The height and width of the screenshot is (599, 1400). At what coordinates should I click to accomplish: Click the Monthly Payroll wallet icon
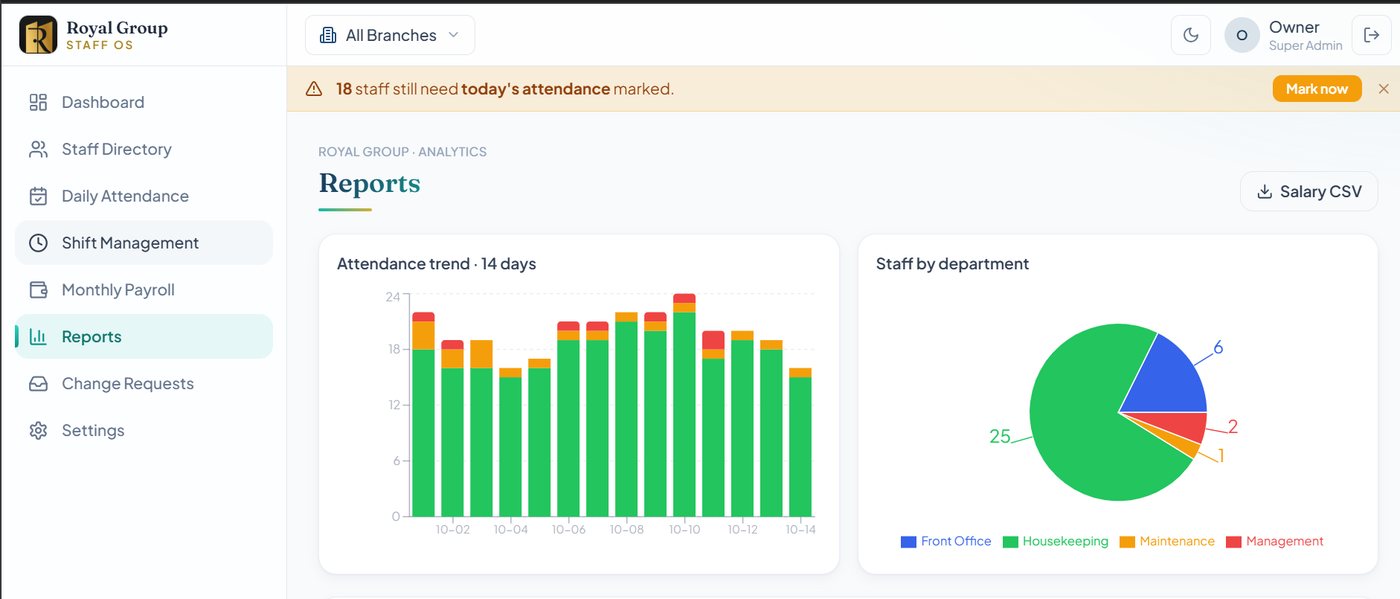click(38, 290)
